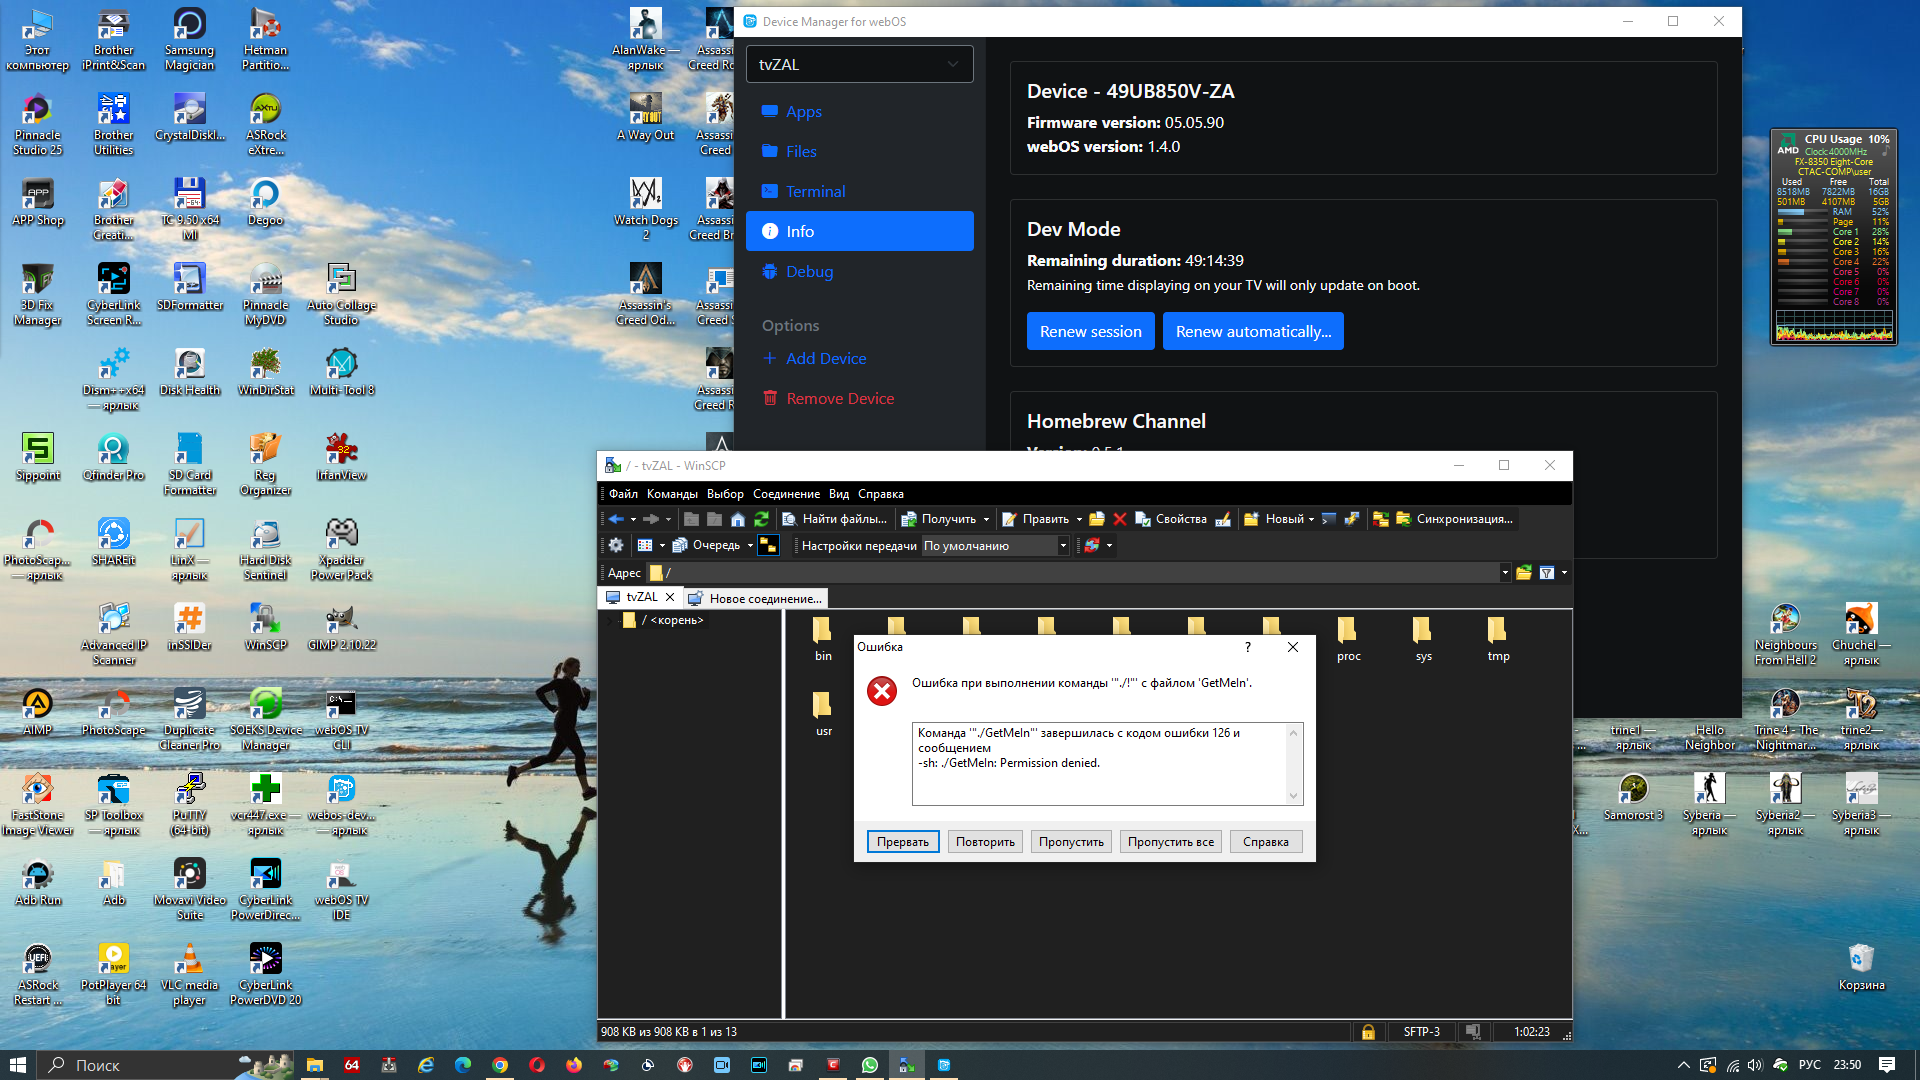
Task: Open WinSCP settings gear icon
Action: click(x=616, y=545)
